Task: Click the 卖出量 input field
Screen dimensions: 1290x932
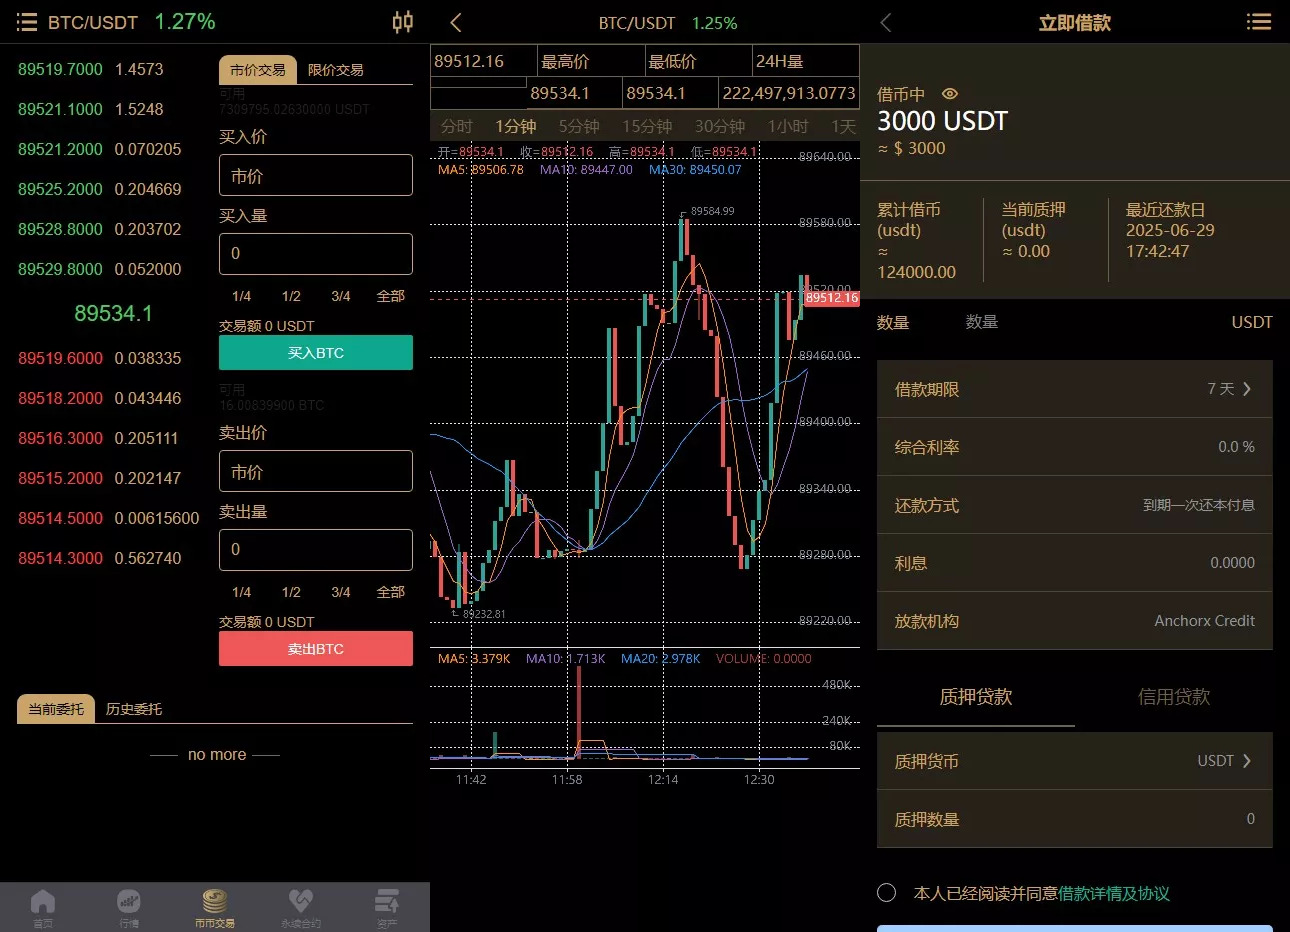Action: (x=315, y=550)
